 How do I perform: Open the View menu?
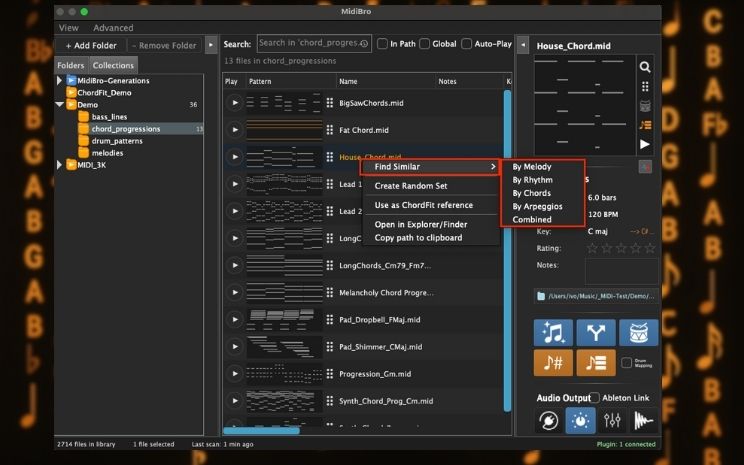tap(69, 28)
